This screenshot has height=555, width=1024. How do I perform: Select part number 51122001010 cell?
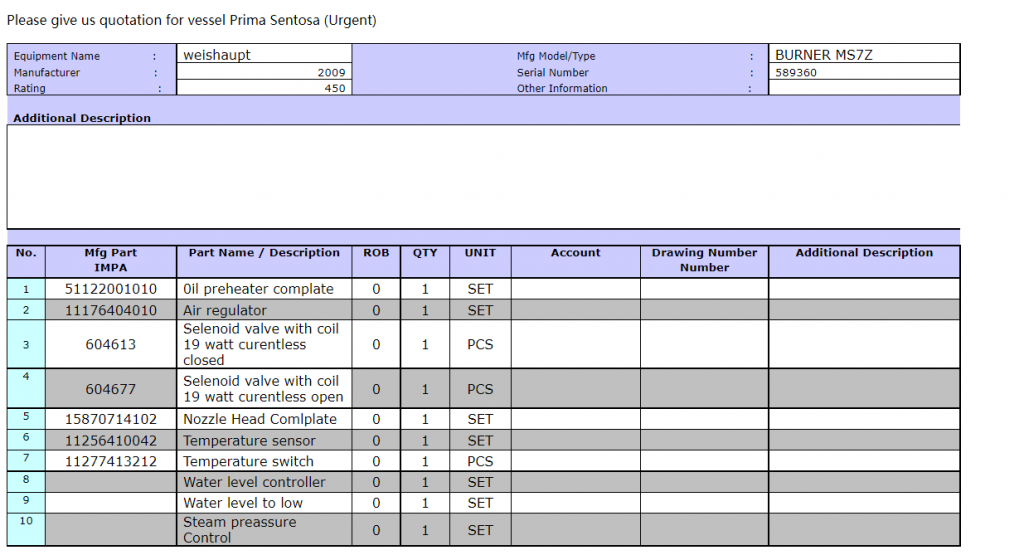pyautogui.click(x=110, y=289)
